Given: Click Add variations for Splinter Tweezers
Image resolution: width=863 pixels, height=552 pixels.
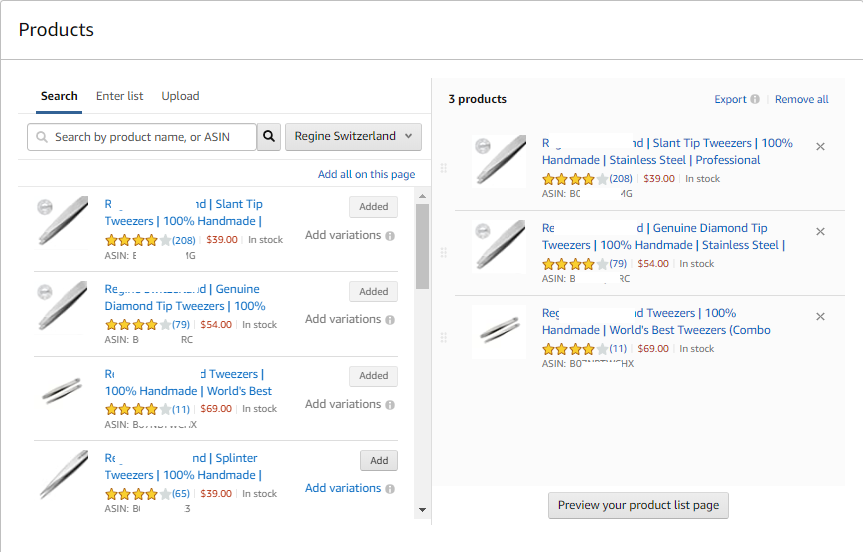Looking at the screenshot, I should tap(343, 488).
